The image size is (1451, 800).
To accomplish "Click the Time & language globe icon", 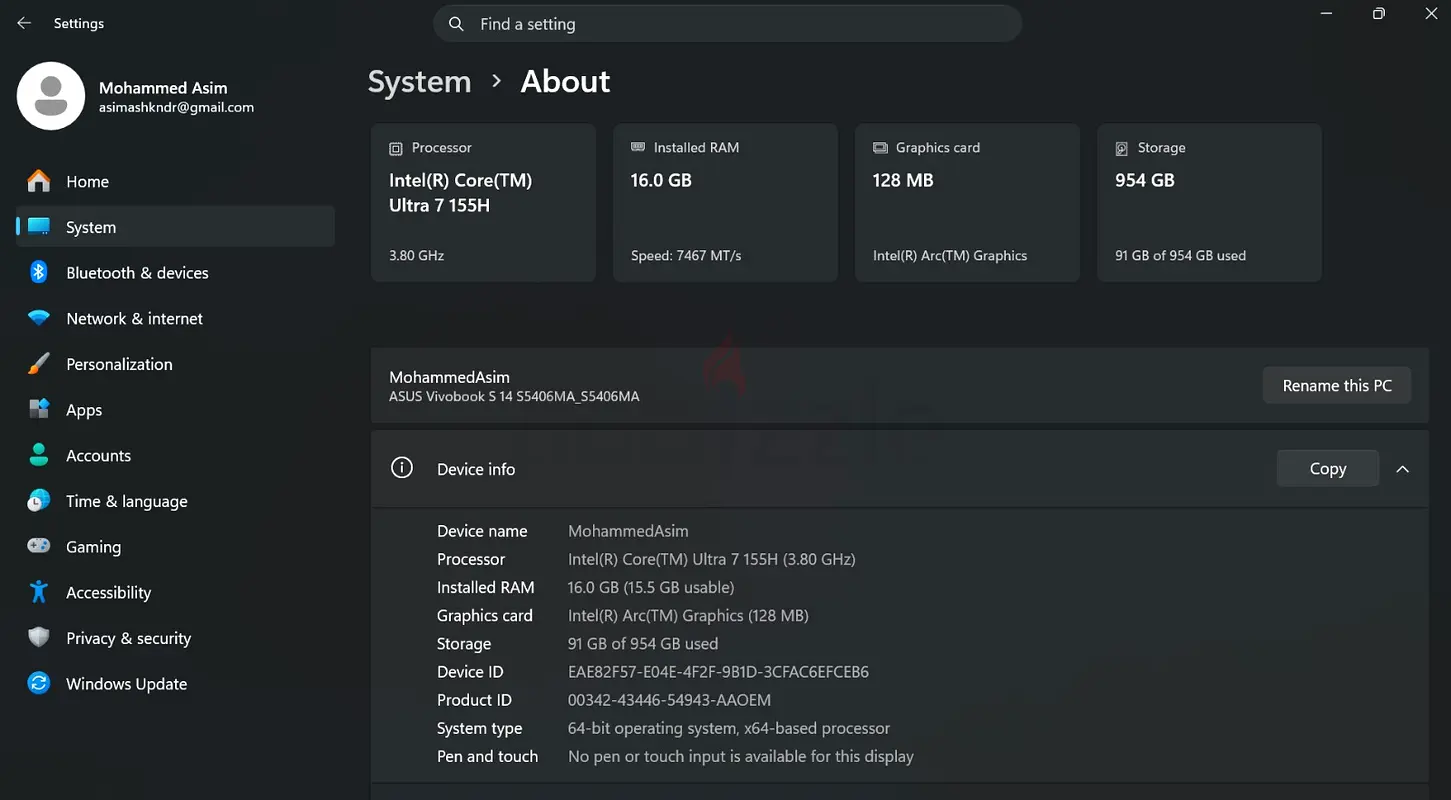I will (39, 501).
